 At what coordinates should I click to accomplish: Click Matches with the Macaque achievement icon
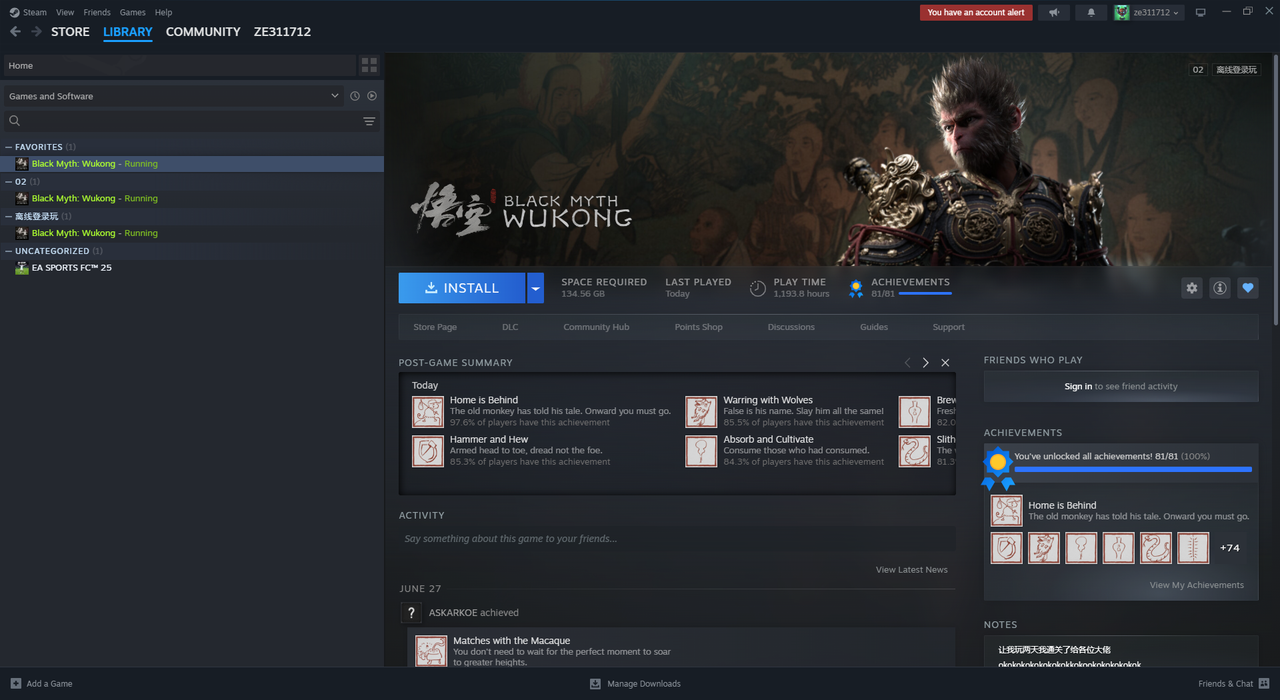point(431,651)
